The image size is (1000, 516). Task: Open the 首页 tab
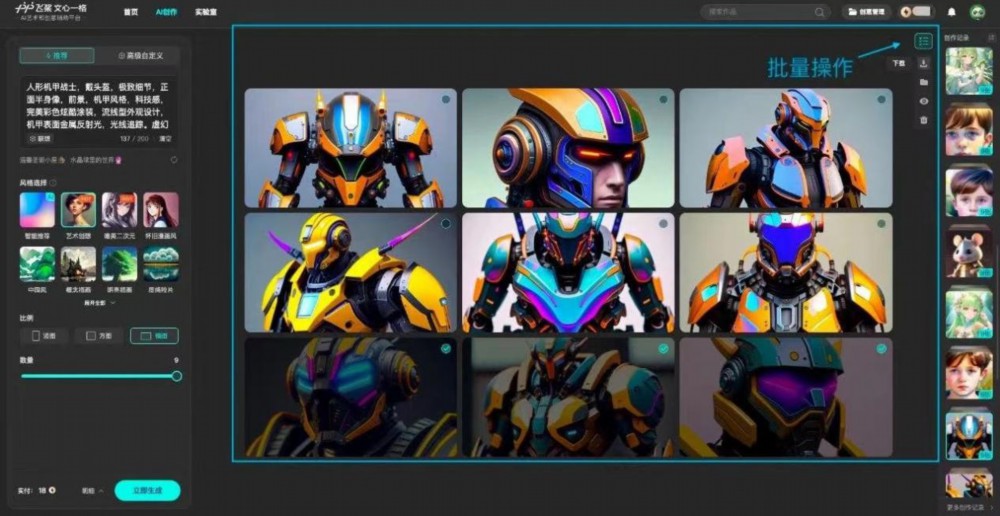[x=130, y=12]
